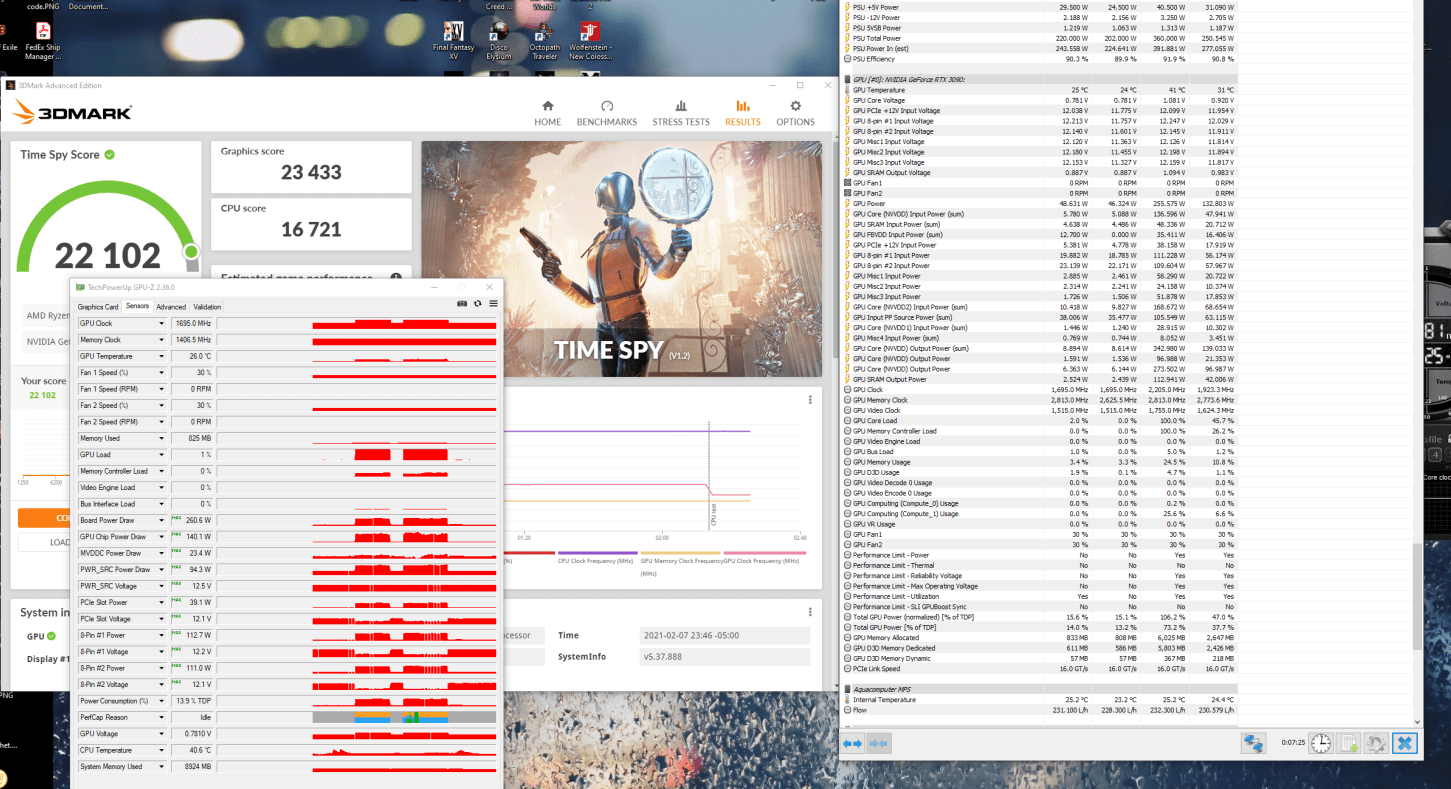Click HWiNFO expand columns blue arrows button

(x=852, y=743)
